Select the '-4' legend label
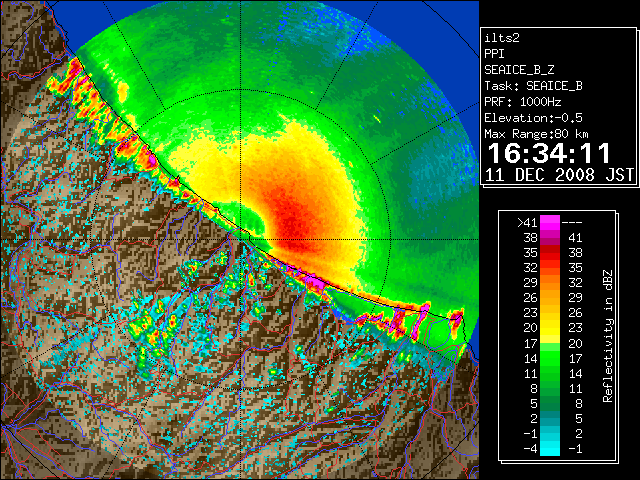 pyautogui.click(x=530, y=449)
